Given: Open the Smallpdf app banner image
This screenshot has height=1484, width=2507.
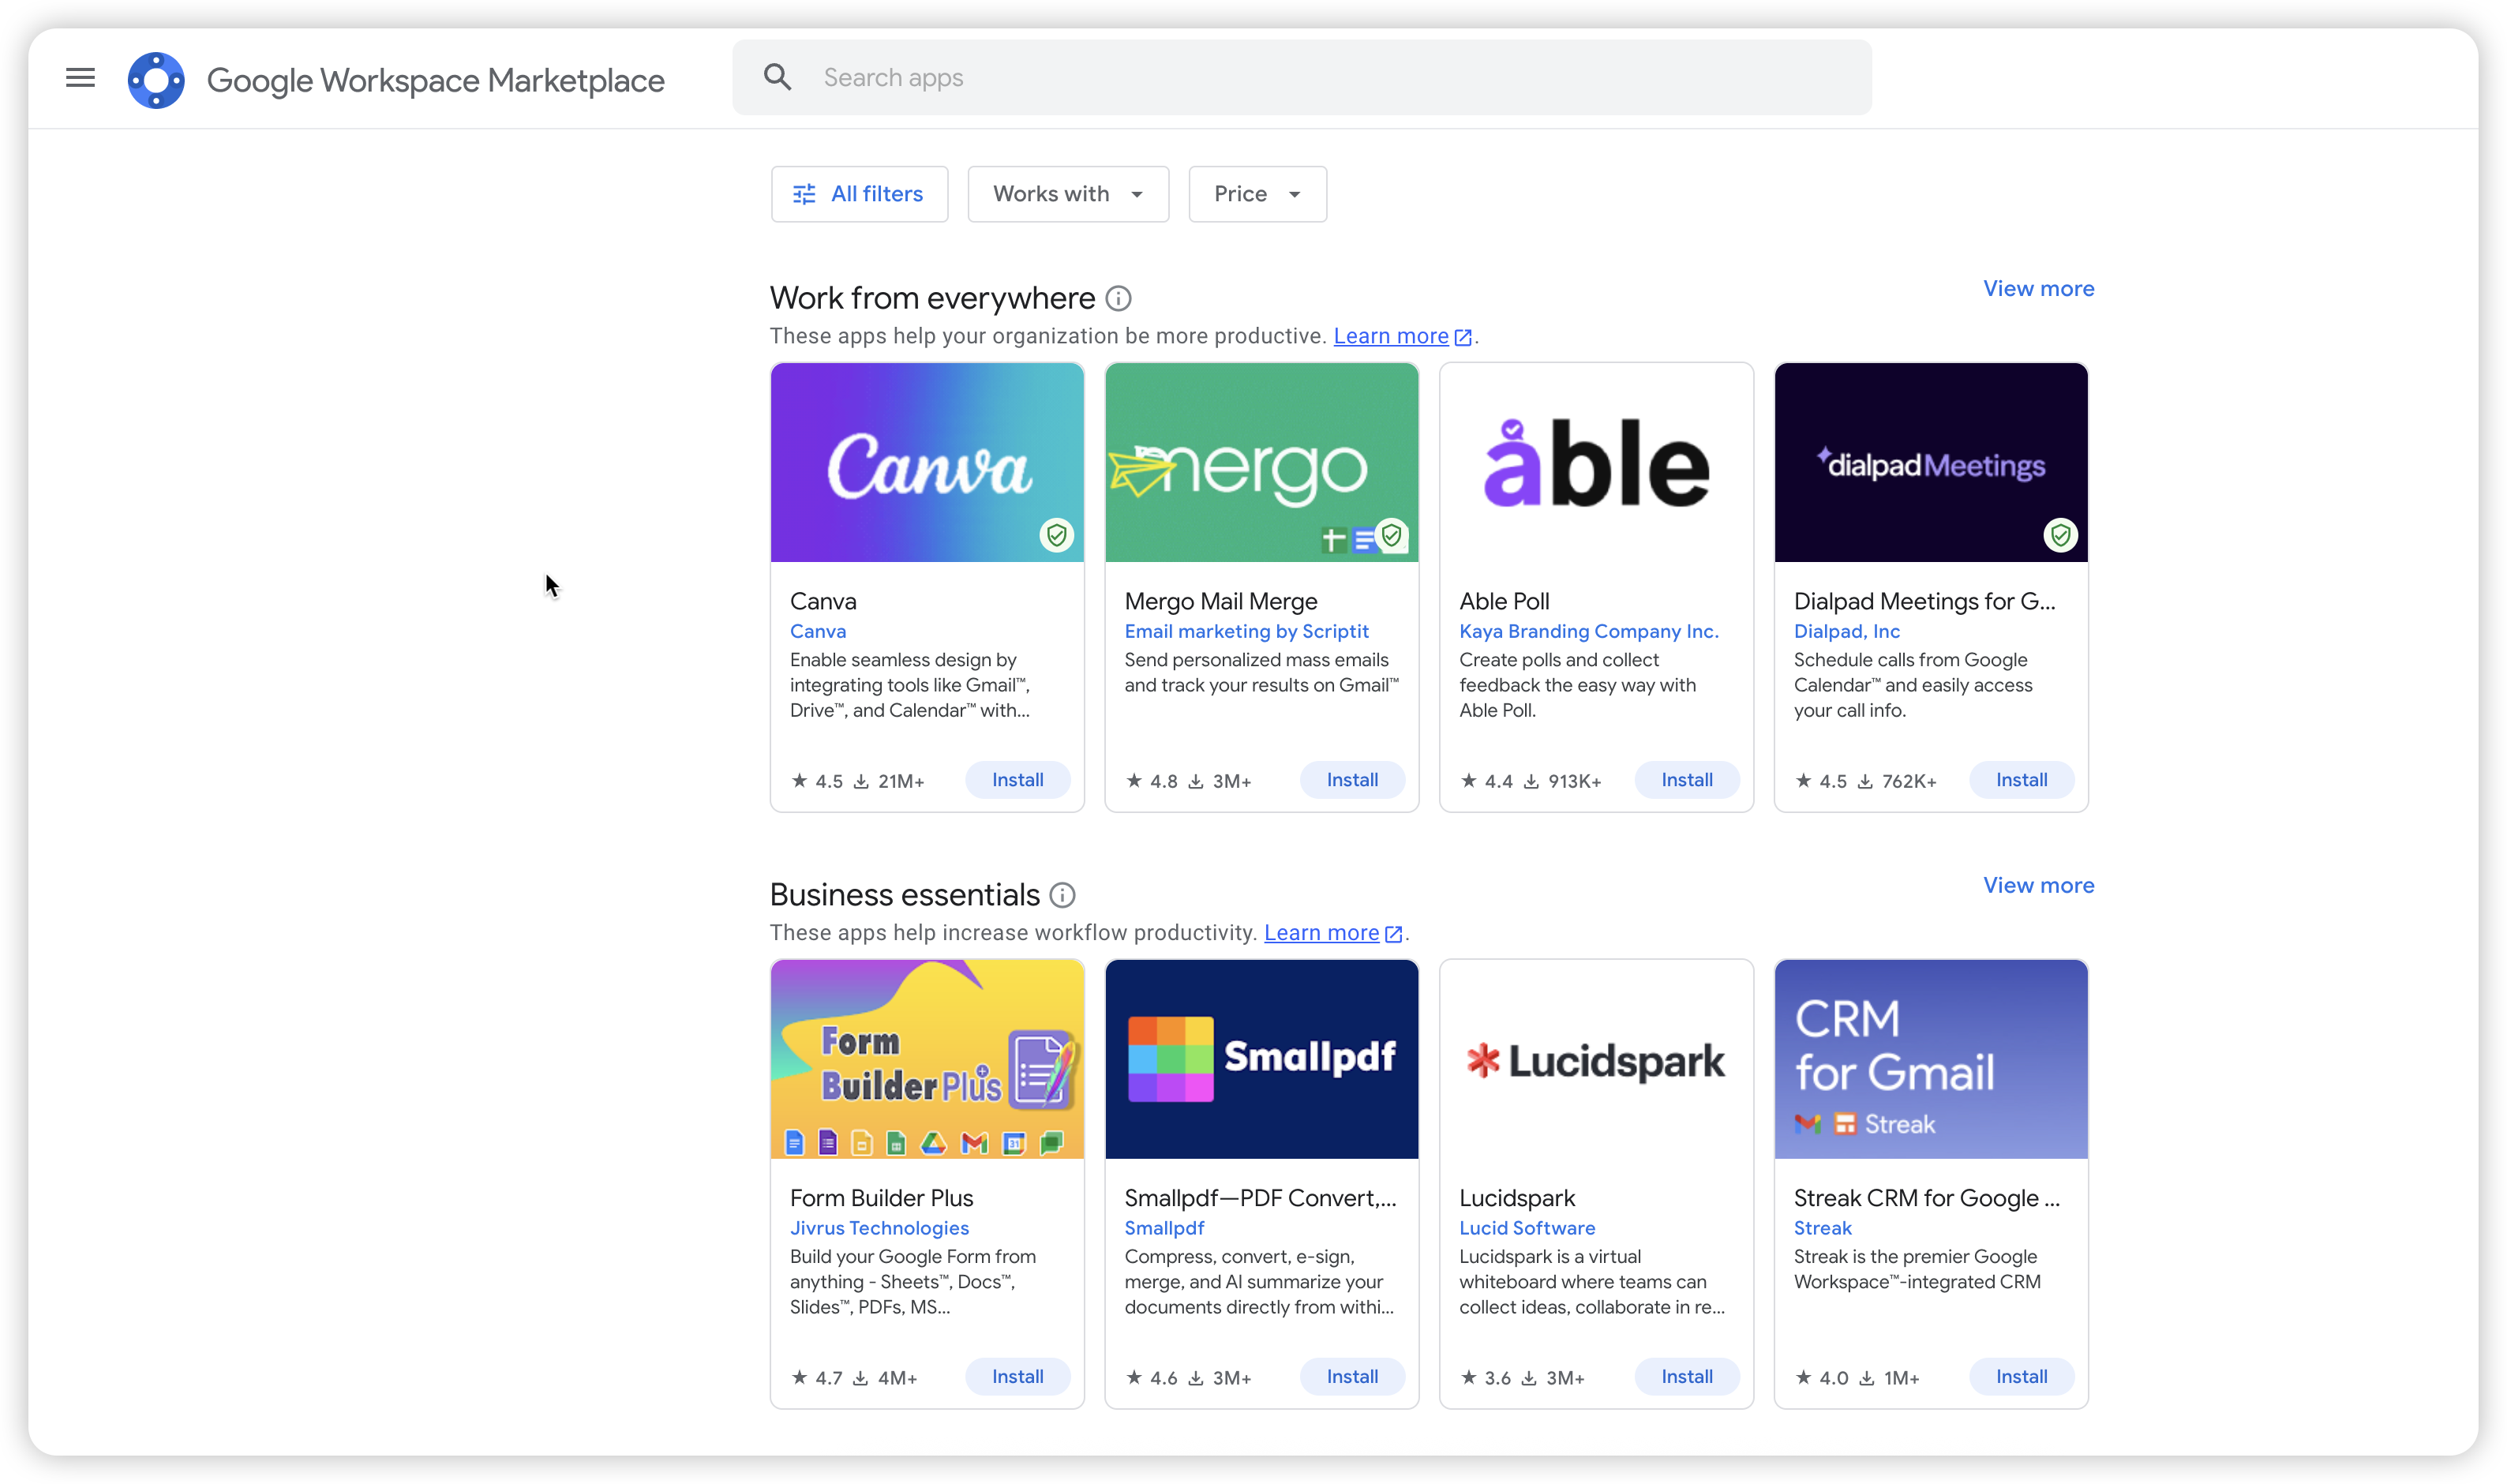Looking at the screenshot, I should [1261, 1059].
